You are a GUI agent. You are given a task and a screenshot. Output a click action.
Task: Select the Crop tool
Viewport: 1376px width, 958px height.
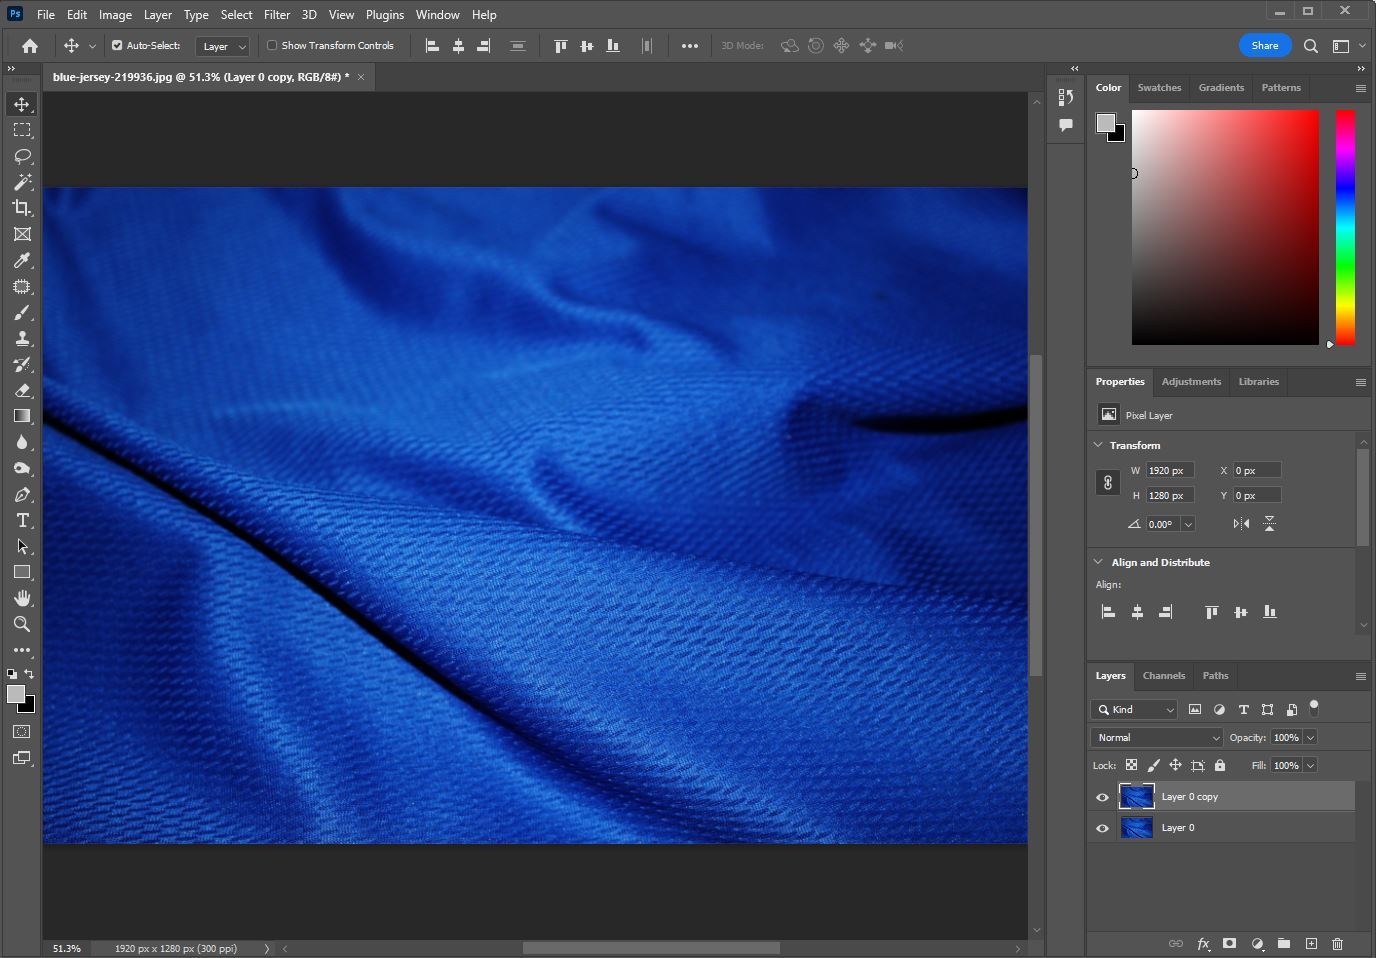click(x=22, y=208)
